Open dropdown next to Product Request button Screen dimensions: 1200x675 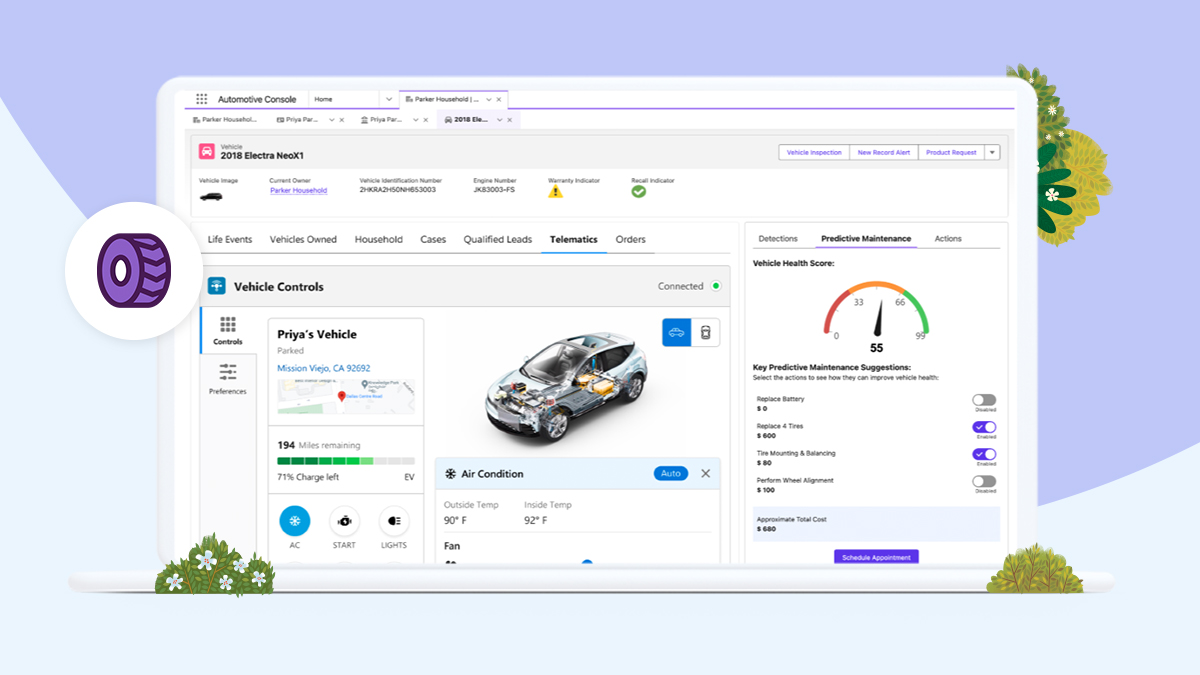click(x=992, y=152)
